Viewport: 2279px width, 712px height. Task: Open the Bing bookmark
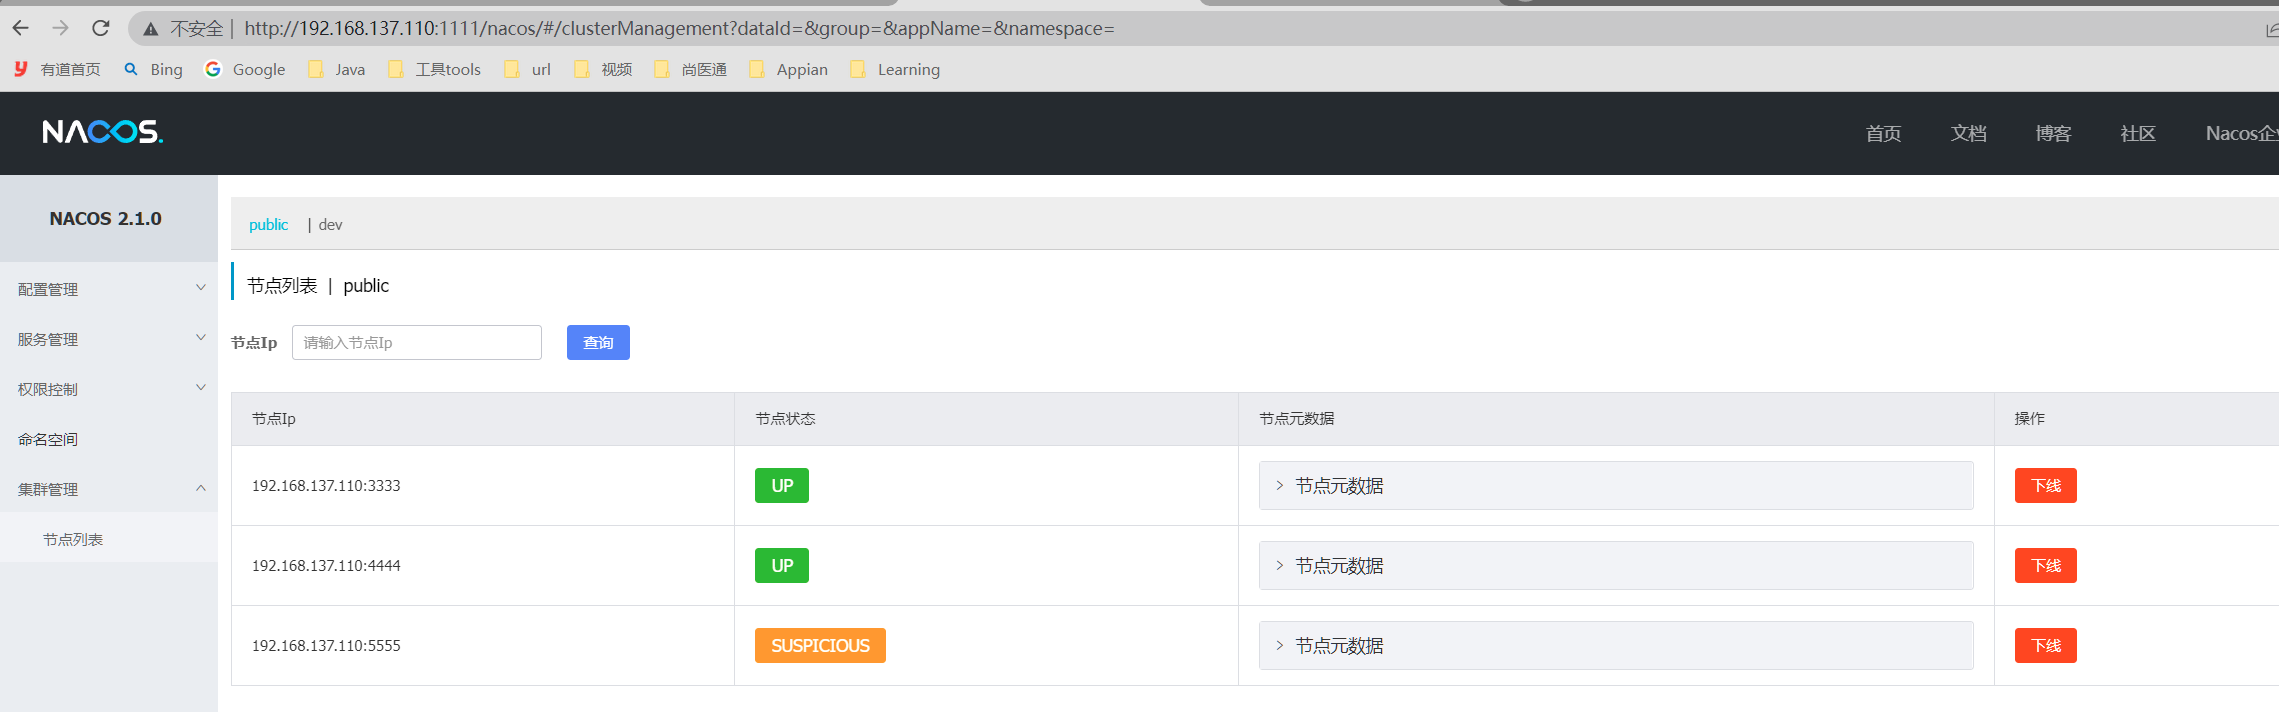153,69
